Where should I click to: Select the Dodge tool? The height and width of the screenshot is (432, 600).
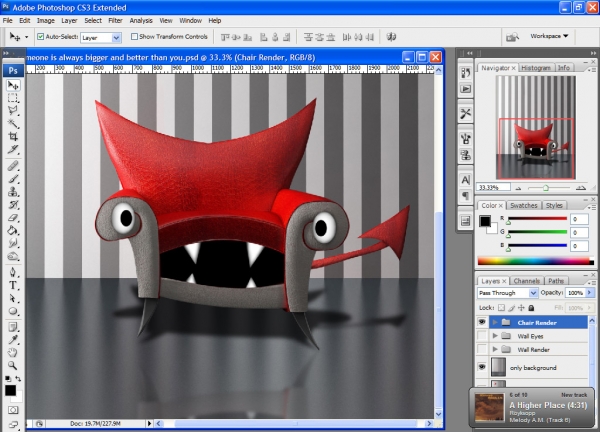[13, 256]
